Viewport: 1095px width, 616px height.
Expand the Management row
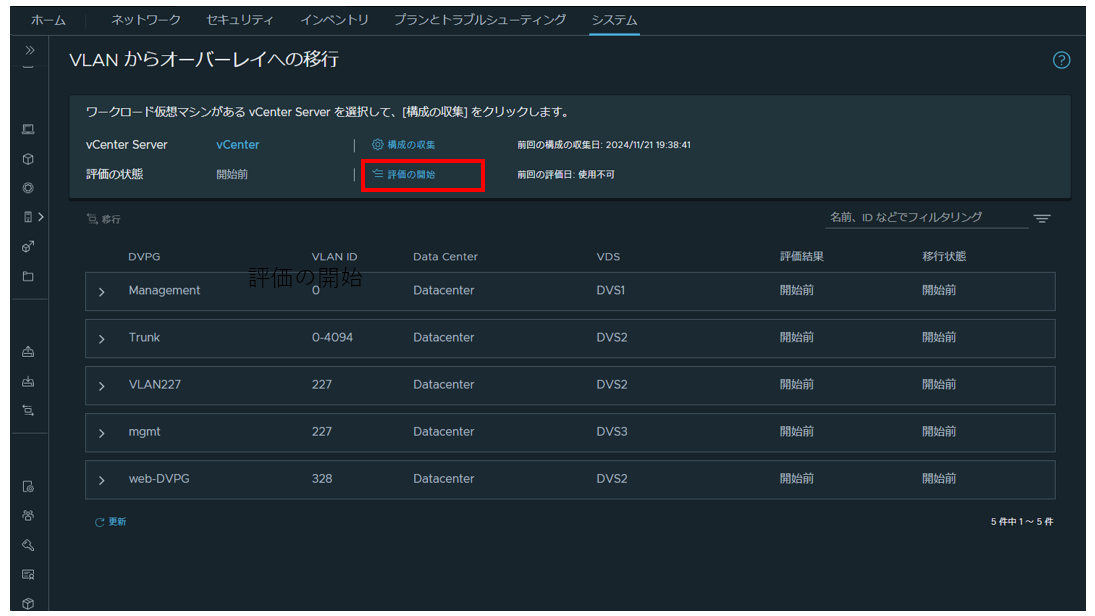click(x=102, y=292)
